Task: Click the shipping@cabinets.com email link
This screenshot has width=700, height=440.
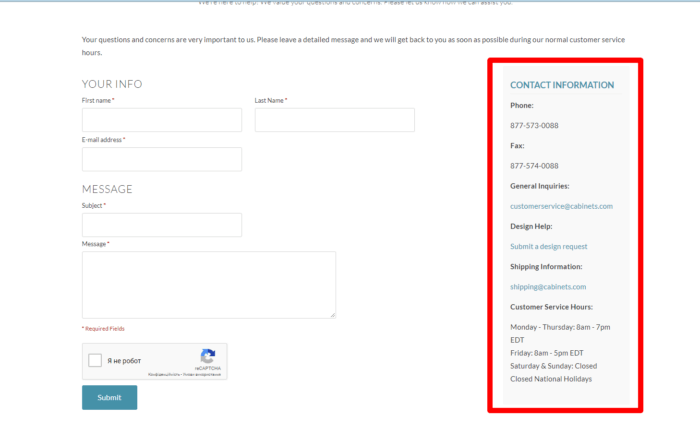Action: point(548,287)
